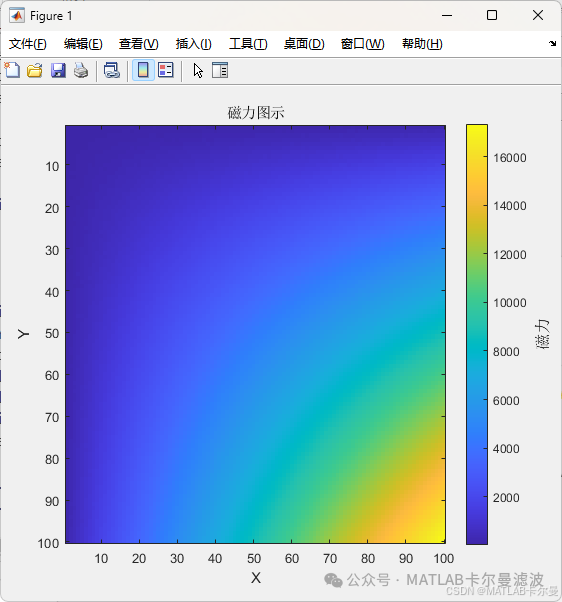
Task: Save the figure using the floppy icon
Action: tap(58, 71)
